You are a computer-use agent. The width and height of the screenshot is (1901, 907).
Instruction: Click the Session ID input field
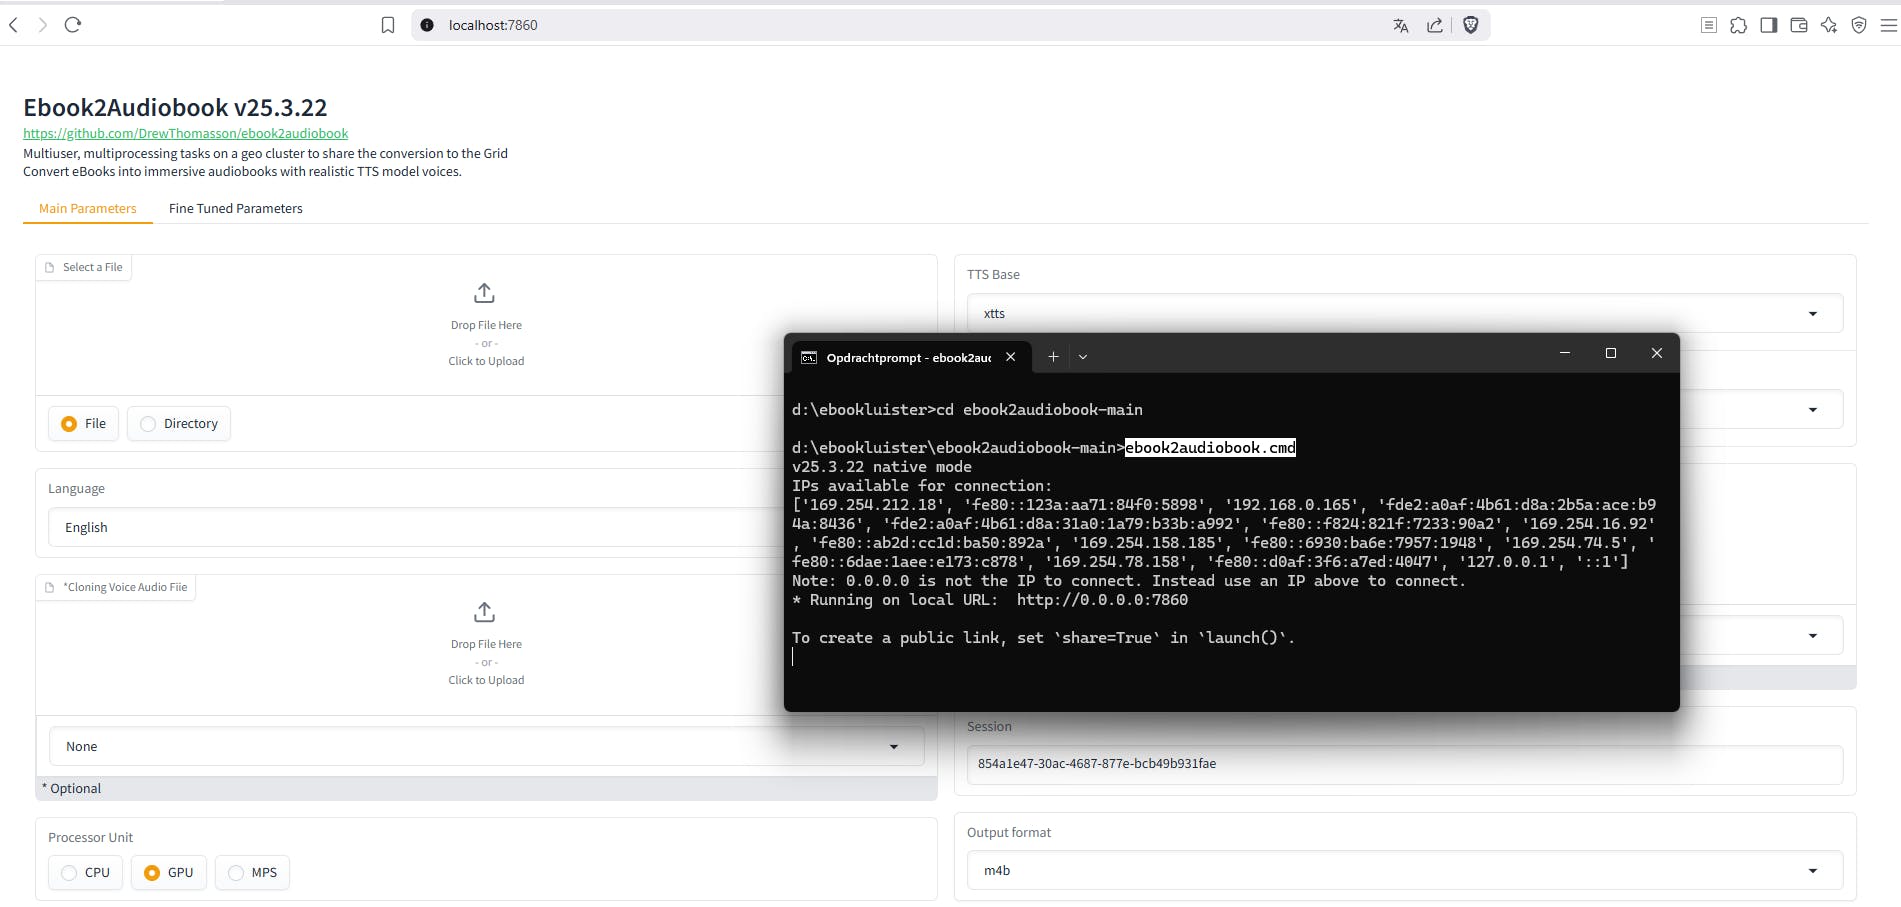[x=1405, y=764]
